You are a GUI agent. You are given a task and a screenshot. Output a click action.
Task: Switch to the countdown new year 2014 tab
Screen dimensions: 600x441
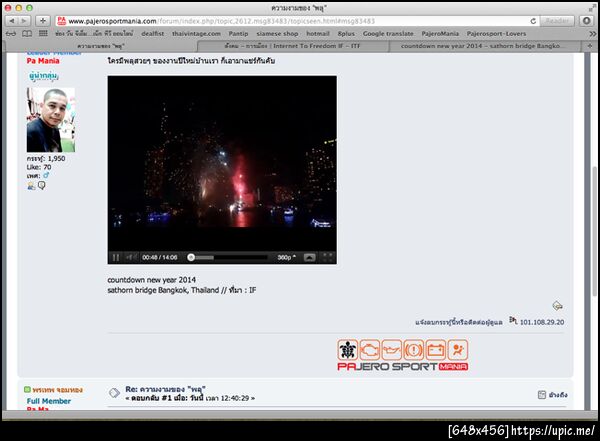485,46
